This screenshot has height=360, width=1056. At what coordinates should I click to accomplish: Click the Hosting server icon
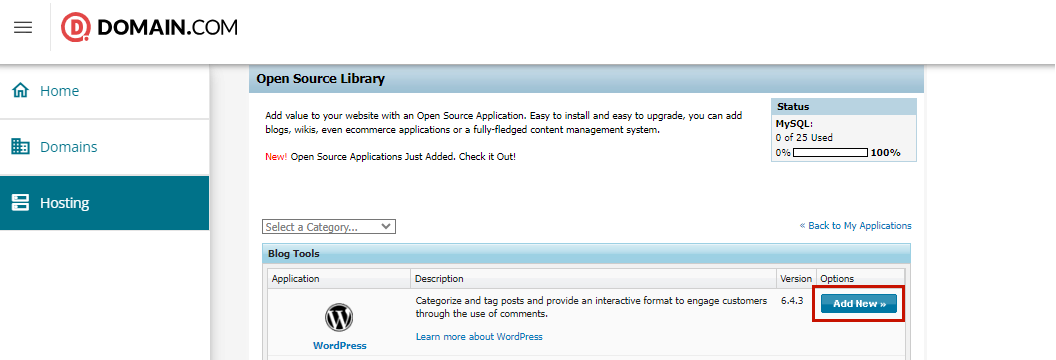click(x=21, y=203)
